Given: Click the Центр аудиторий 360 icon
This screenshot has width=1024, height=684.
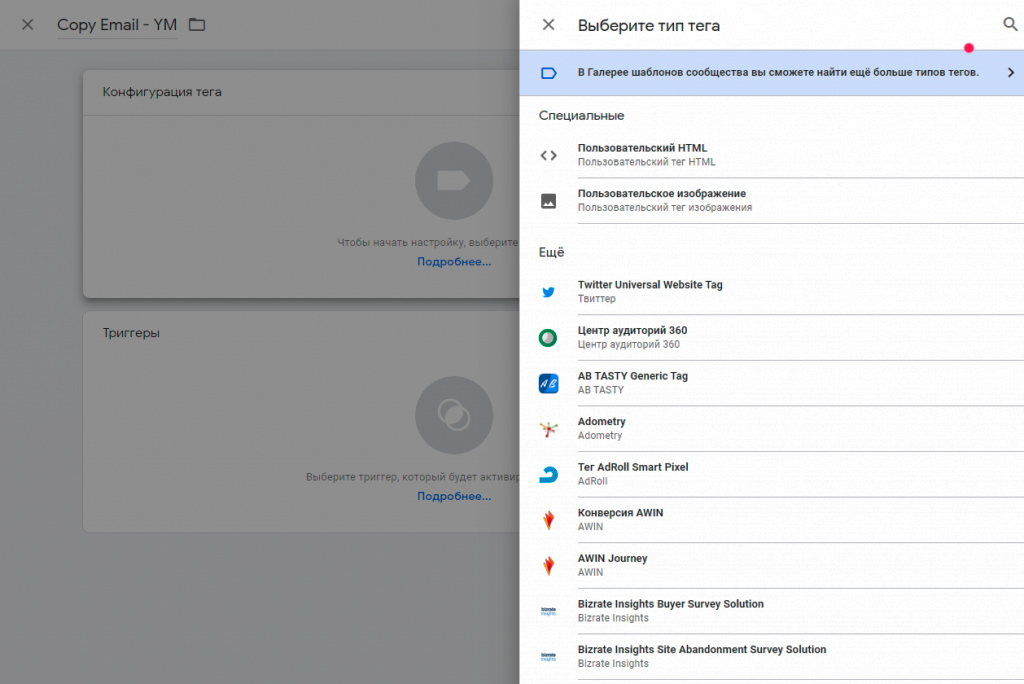Looking at the screenshot, I should 548,338.
